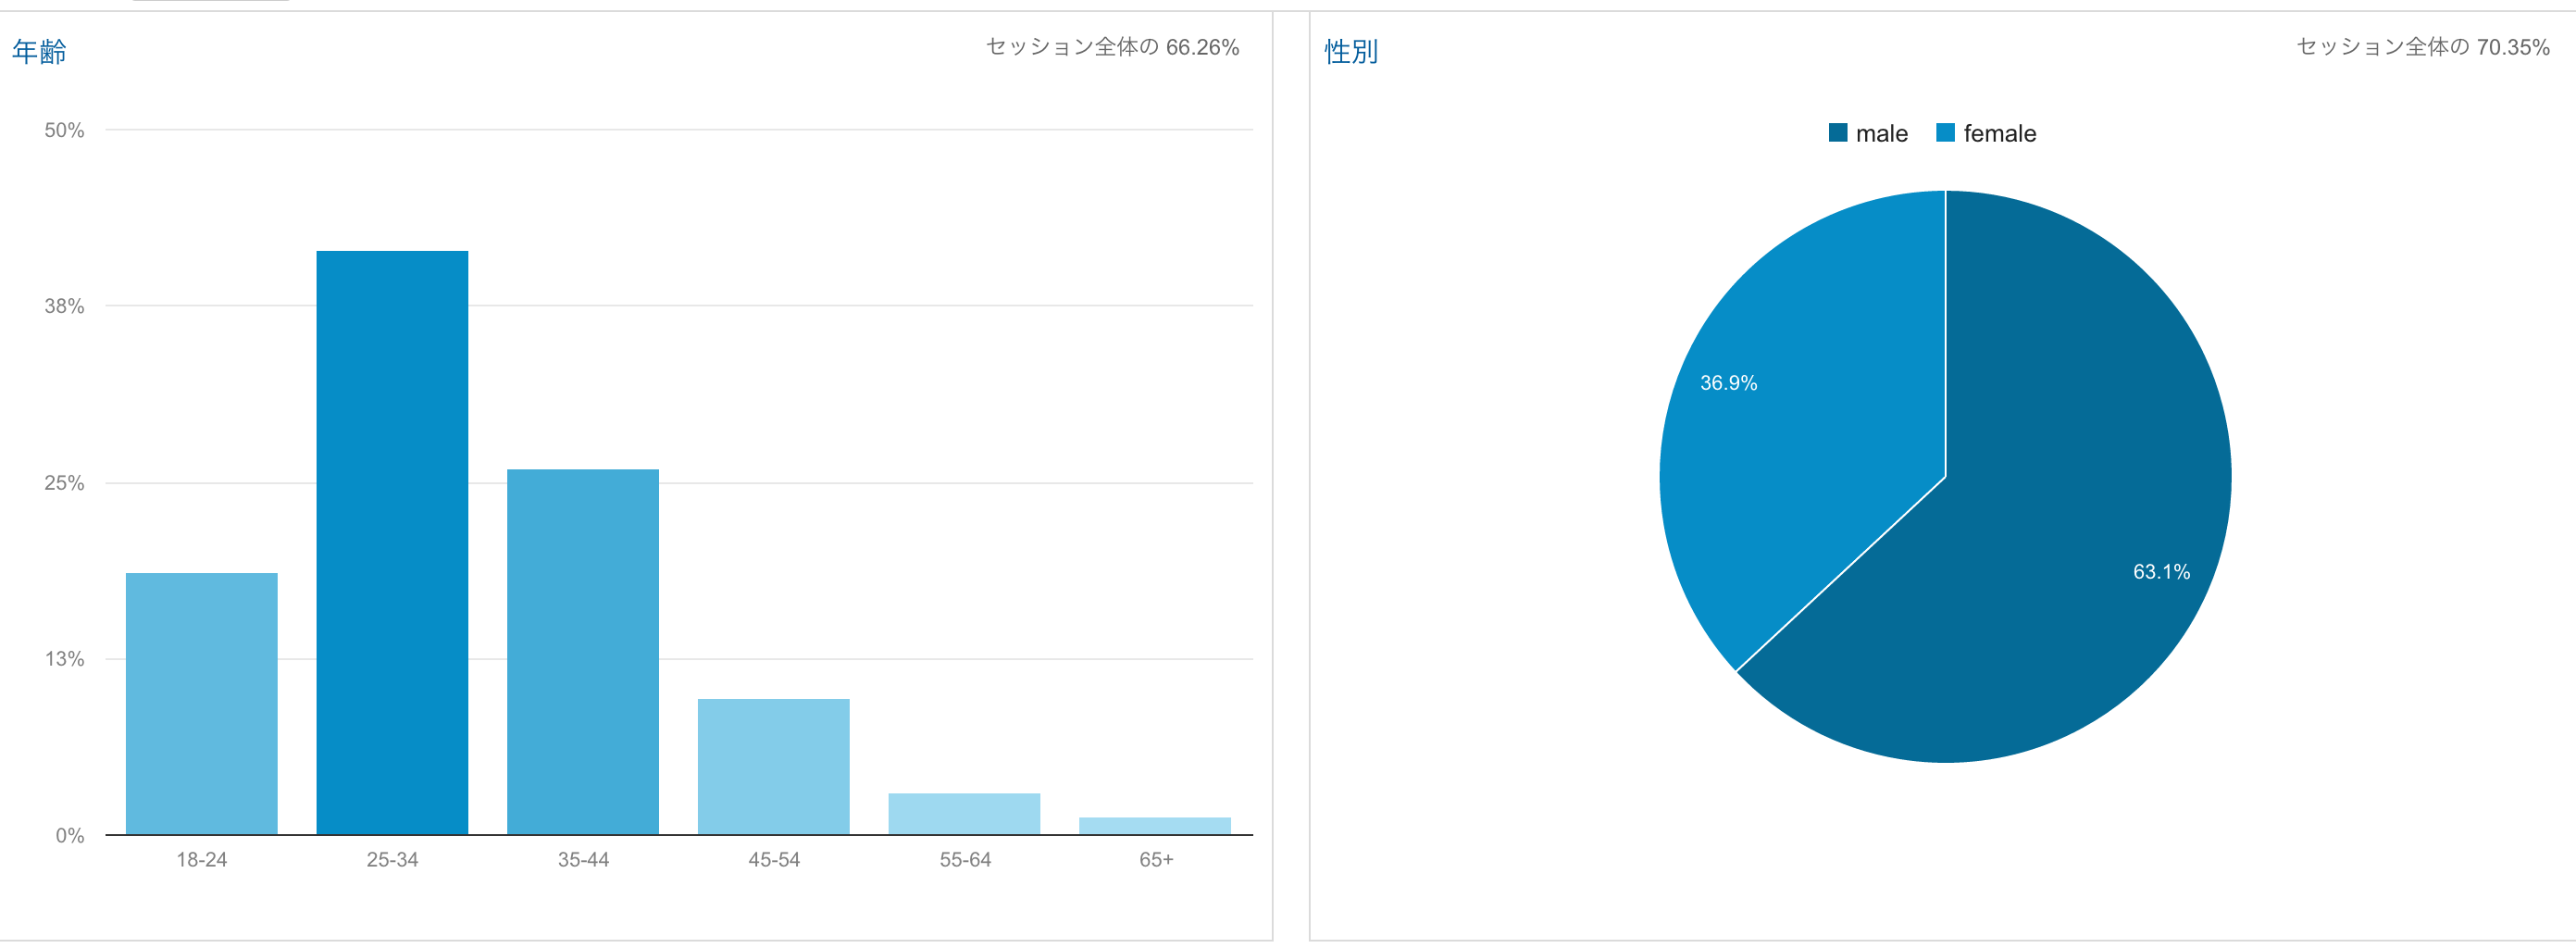This screenshot has height=948, width=2576.
Task: Click the 35-44 age bar
Action: pyautogui.click(x=583, y=651)
